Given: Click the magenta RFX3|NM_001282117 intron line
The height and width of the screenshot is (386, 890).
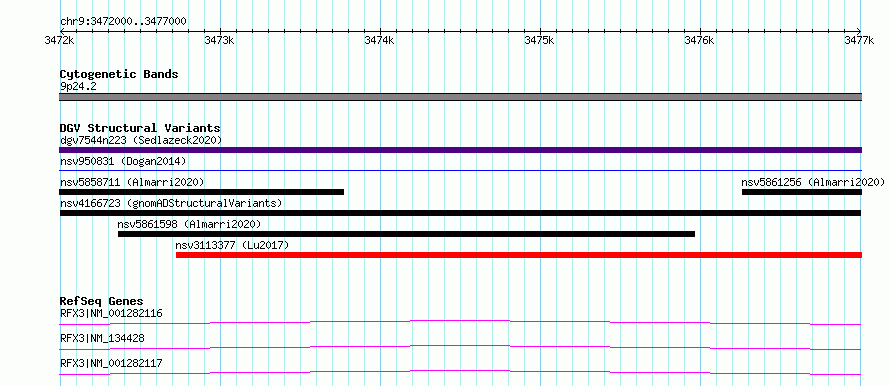Looking at the screenshot, I should click(460, 372).
